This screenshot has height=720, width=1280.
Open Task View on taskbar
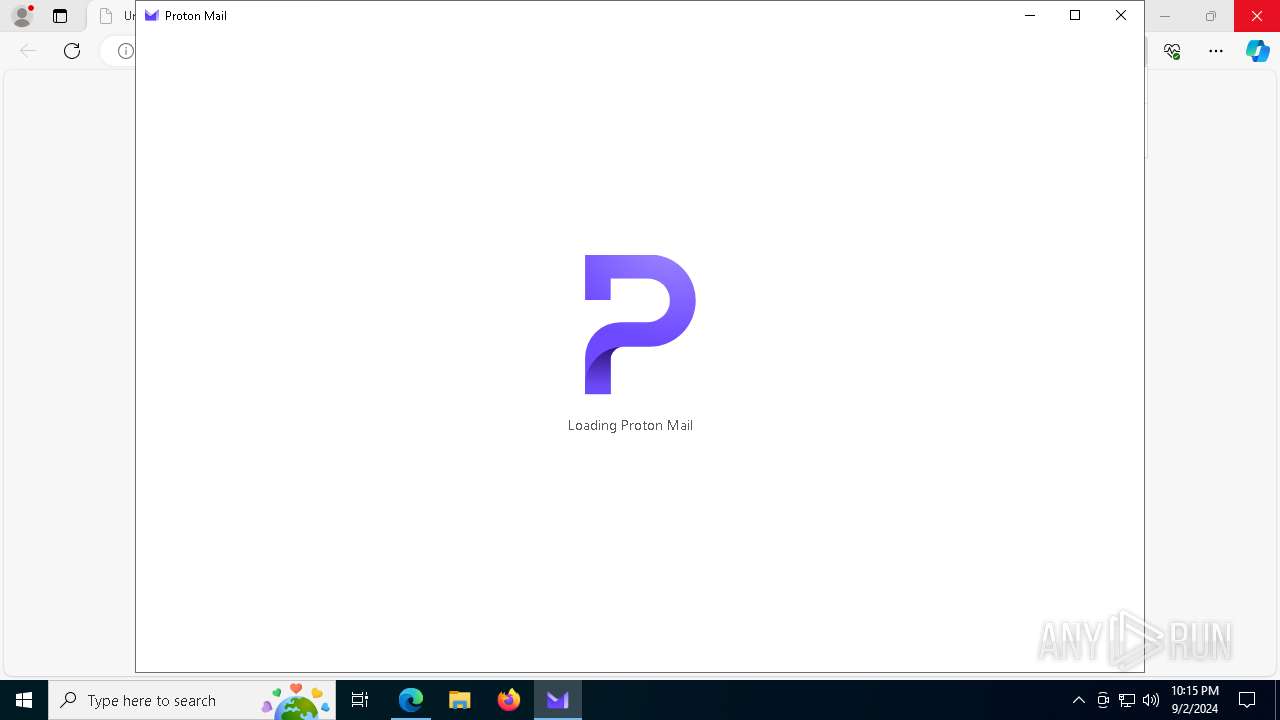click(x=360, y=700)
